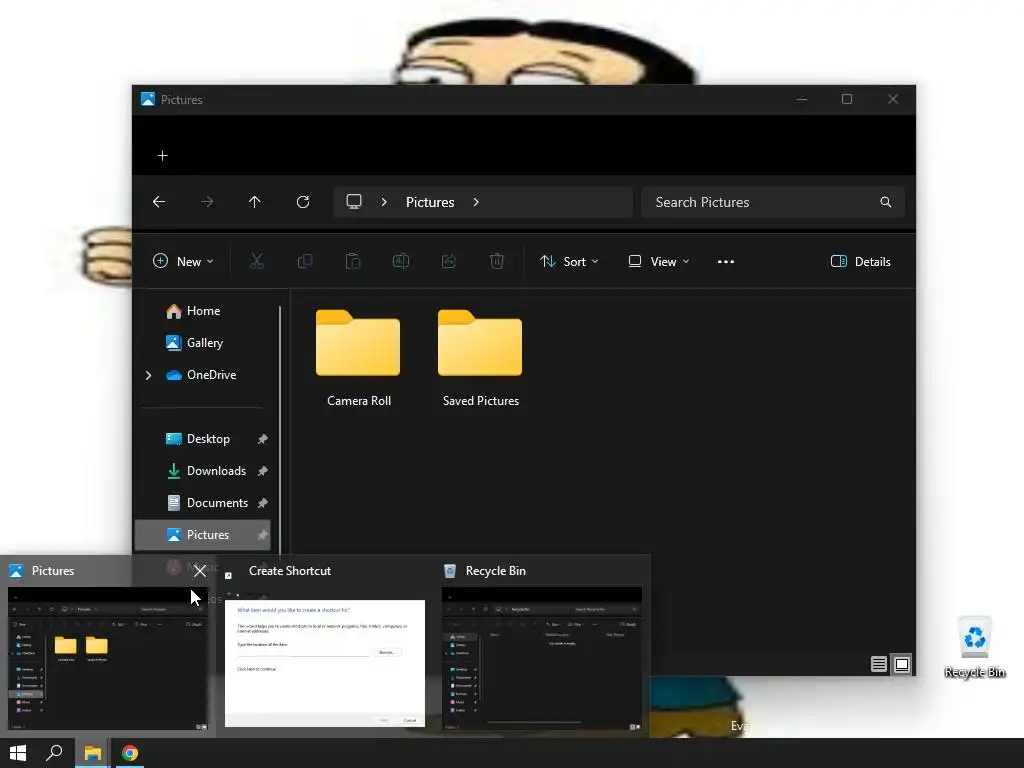The image size is (1024, 768).
Task: Switch to details list view icon
Action: coord(878,664)
